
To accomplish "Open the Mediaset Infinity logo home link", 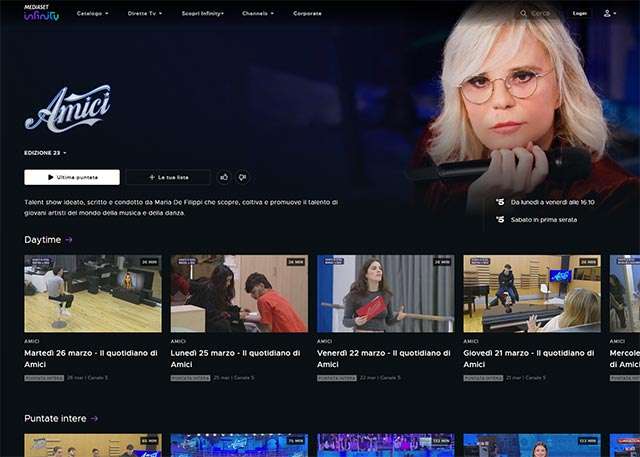I will pos(41,13).
